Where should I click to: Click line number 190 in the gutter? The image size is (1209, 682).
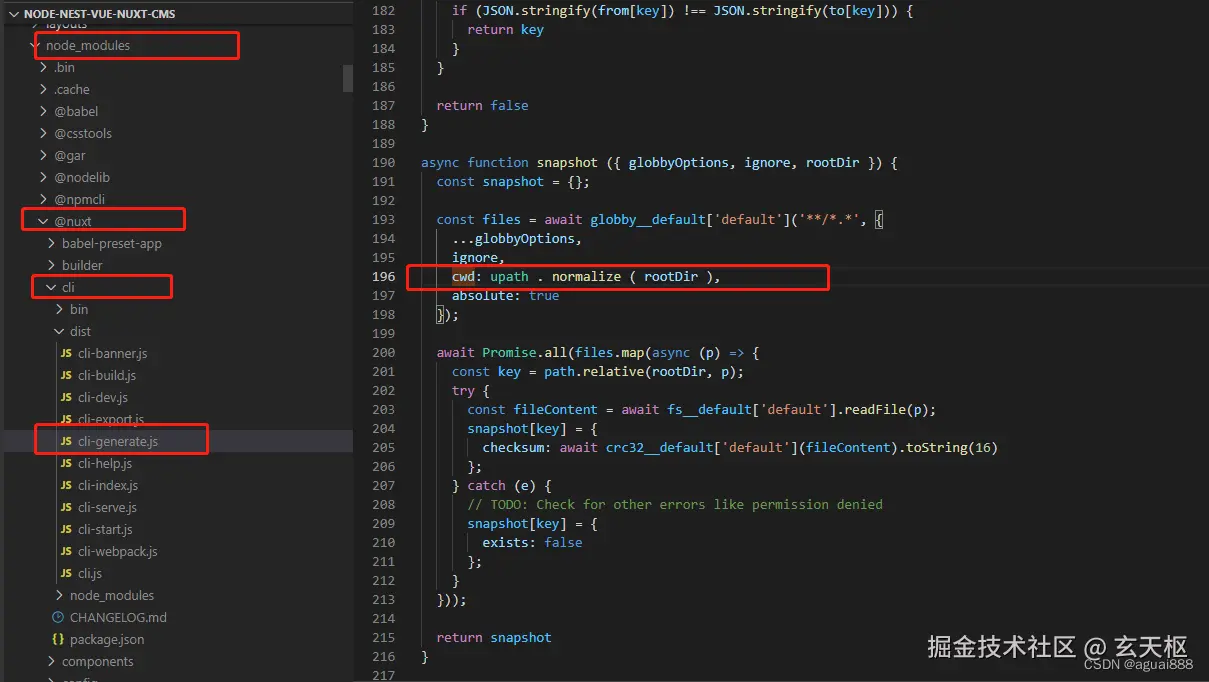(383, 162)
